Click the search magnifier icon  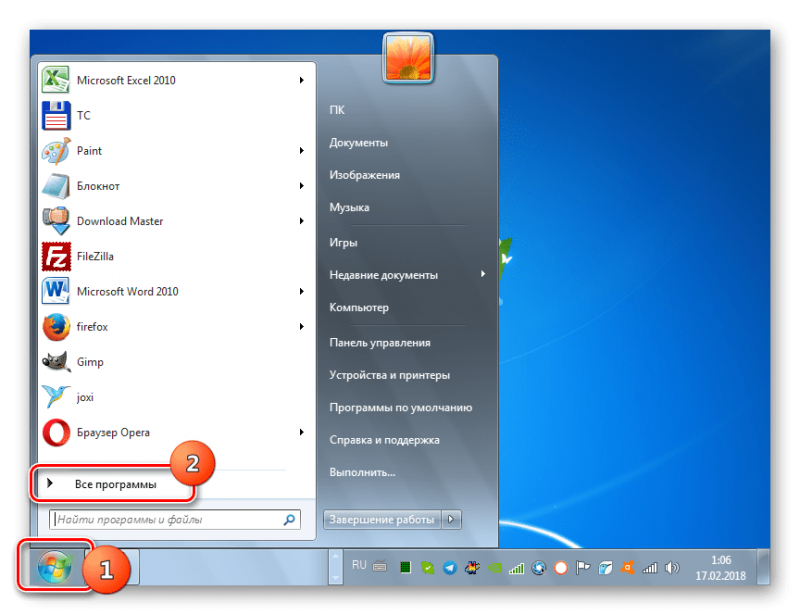[289, 520]
